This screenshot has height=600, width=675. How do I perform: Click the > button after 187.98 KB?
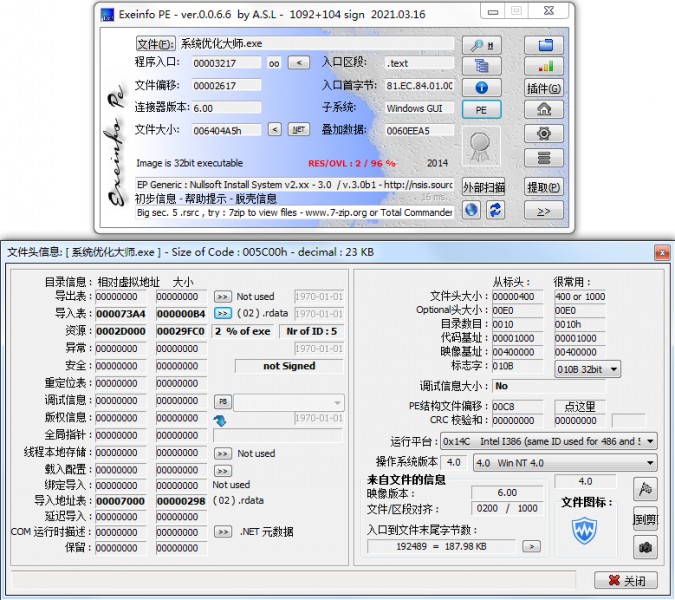[x=531, y=547]
